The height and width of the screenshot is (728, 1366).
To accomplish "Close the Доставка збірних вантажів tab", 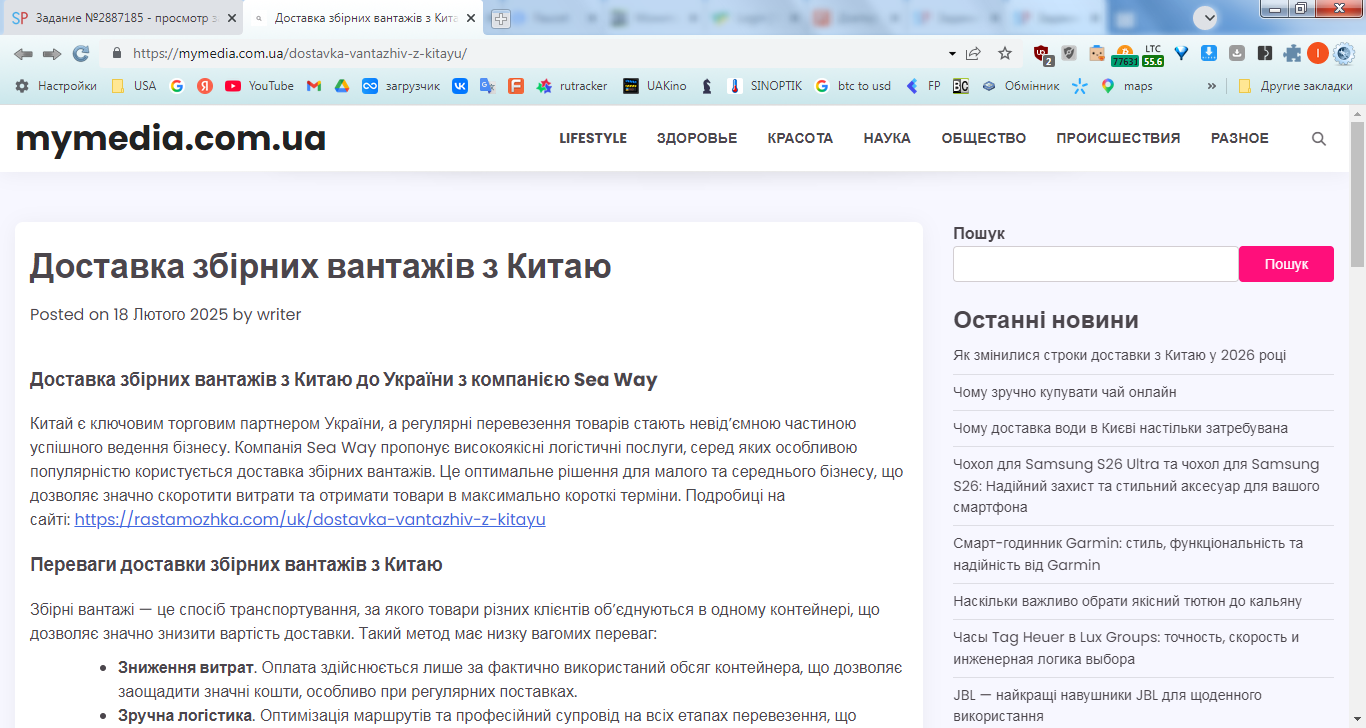I will 471,18.
